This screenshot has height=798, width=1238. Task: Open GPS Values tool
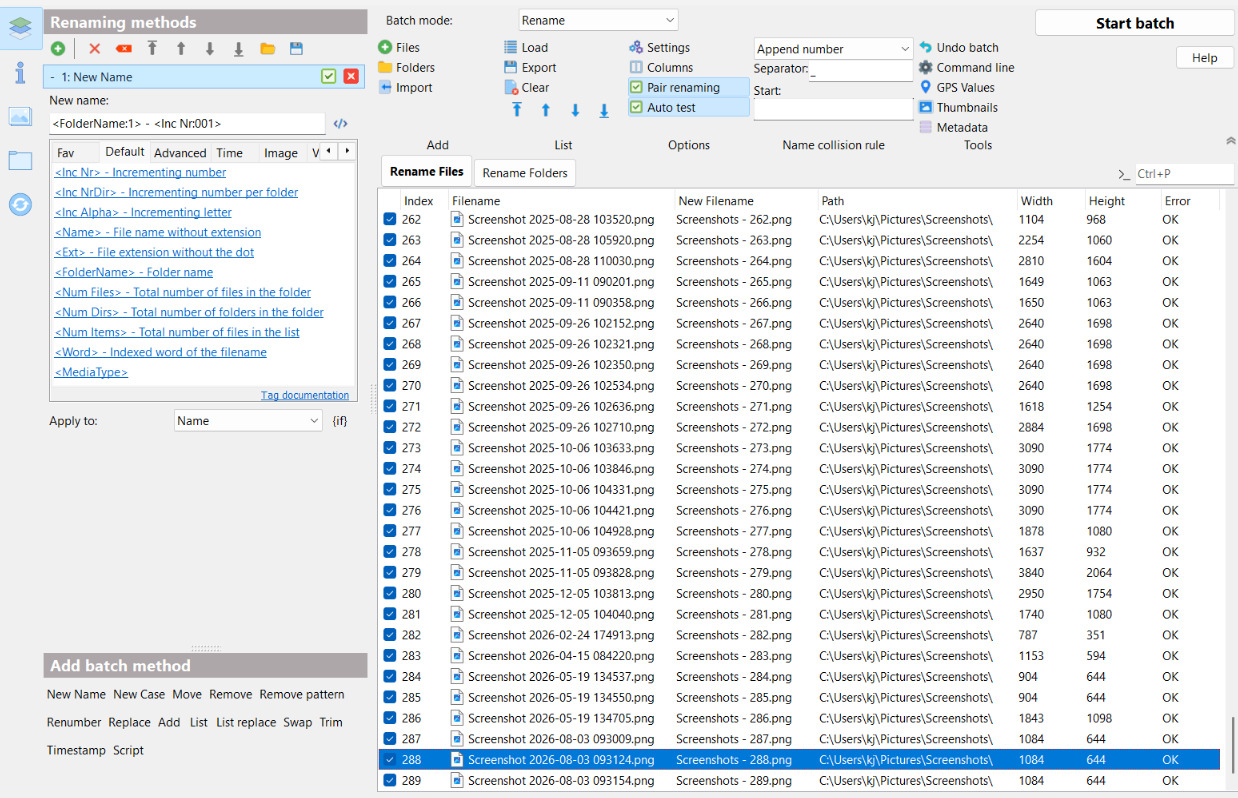point(925,87)
